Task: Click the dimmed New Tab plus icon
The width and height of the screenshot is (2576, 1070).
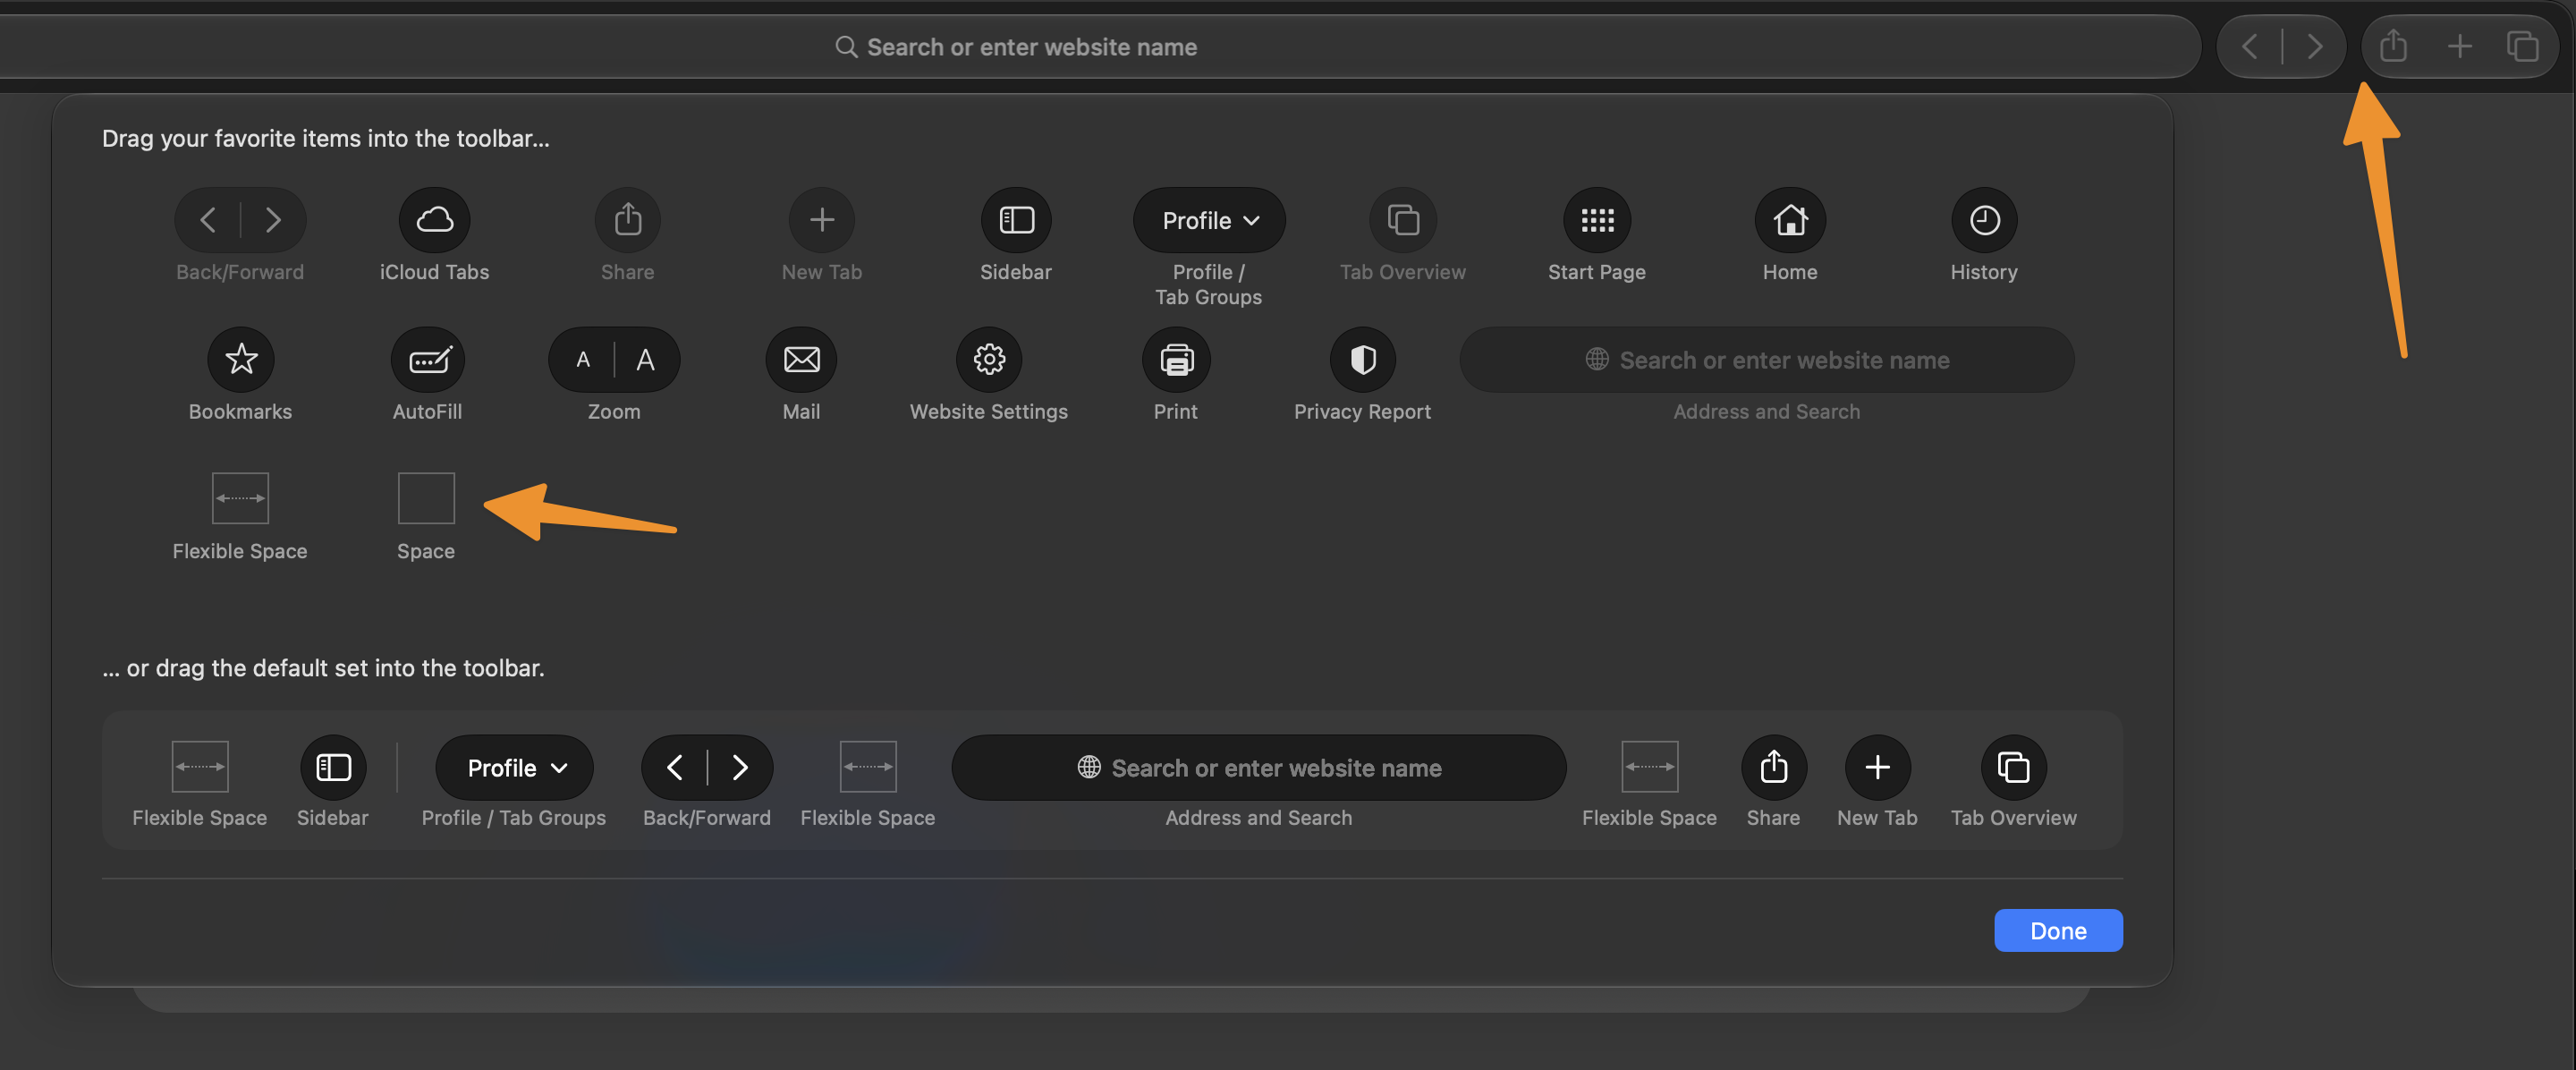Action: pos(821,219)
